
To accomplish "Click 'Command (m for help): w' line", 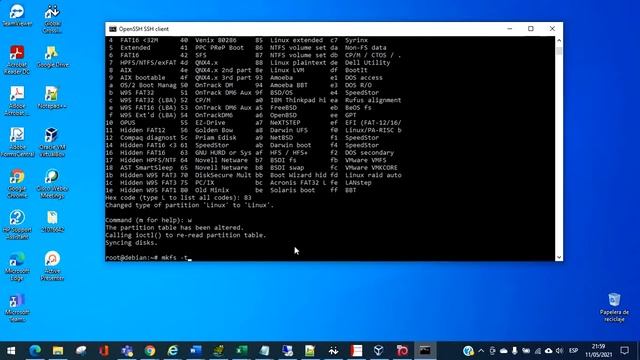I will click(x=149, y=220).
